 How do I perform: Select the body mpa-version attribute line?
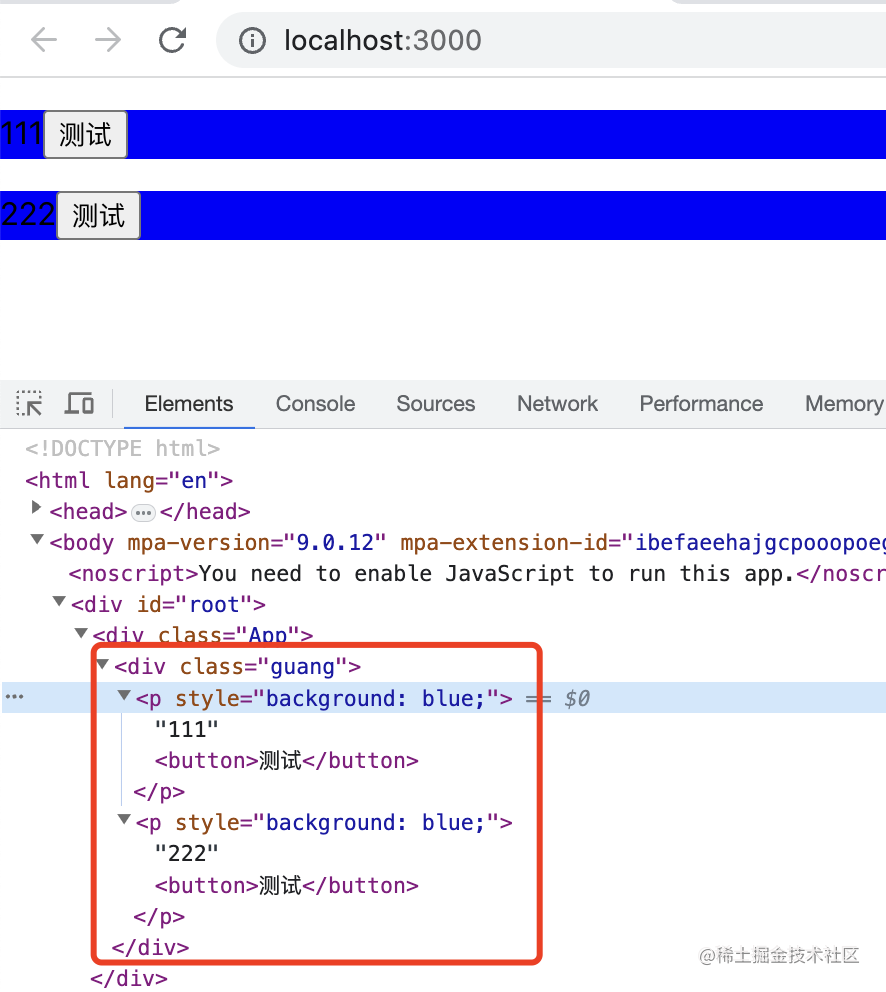tap(467, 543)
